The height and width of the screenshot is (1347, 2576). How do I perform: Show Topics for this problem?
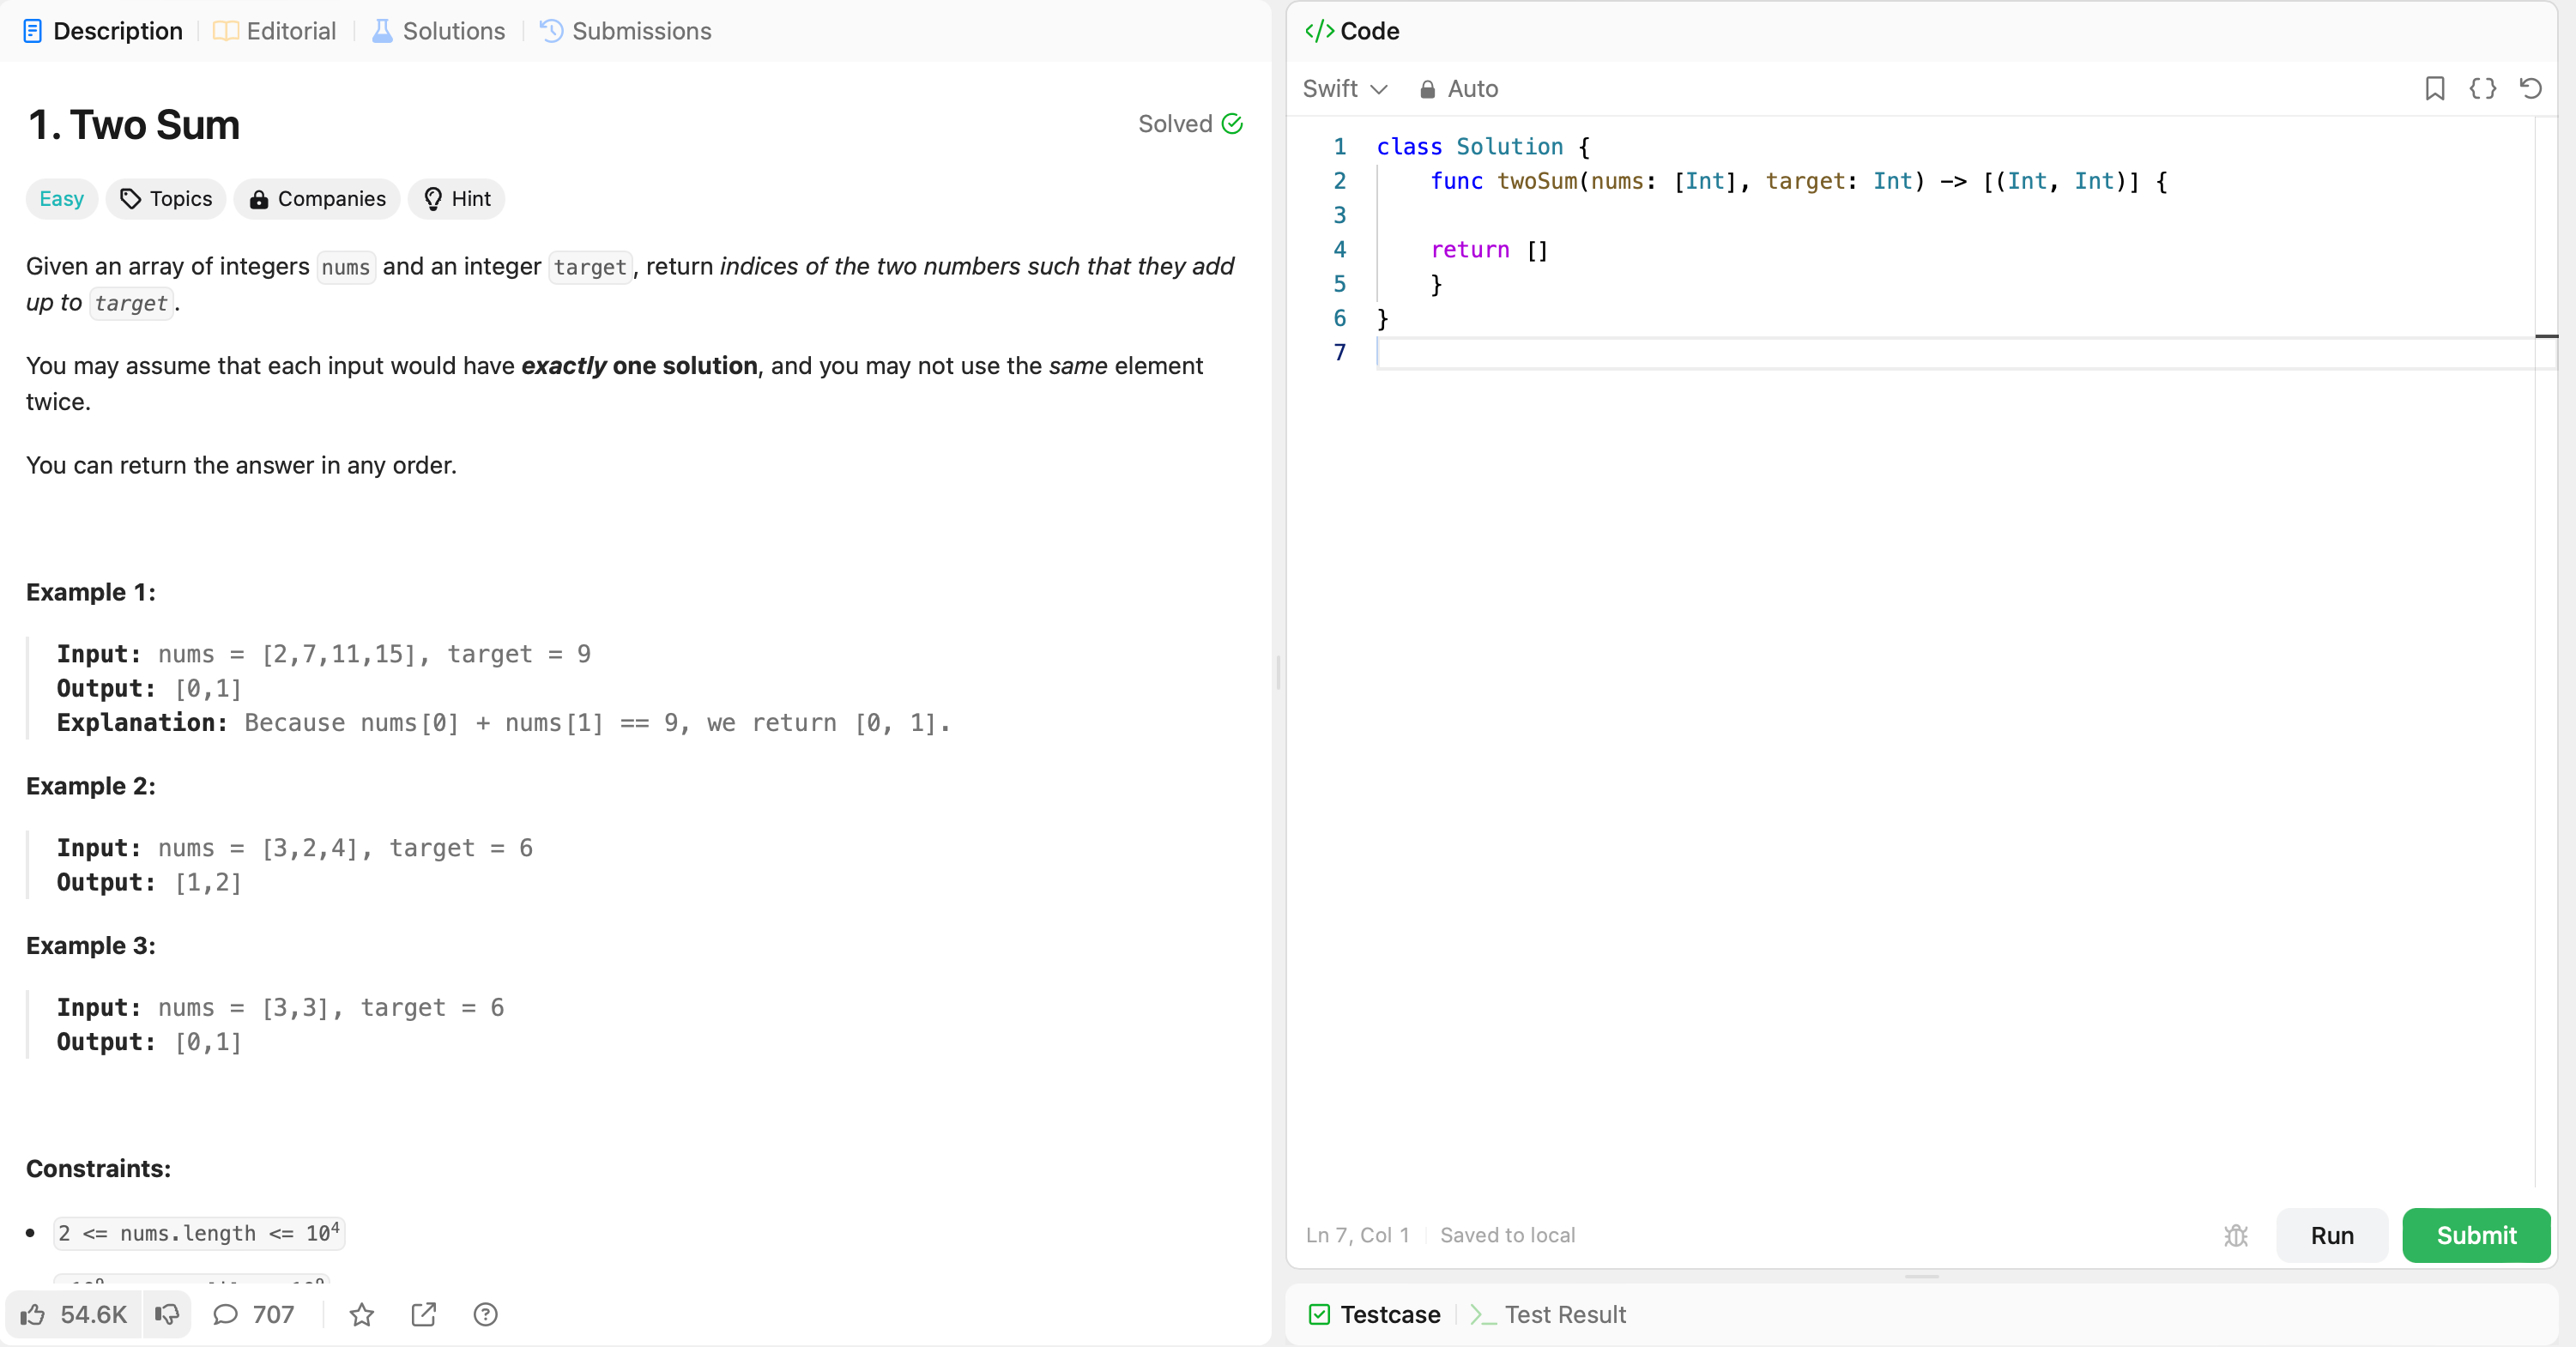(x=166, y=199)
